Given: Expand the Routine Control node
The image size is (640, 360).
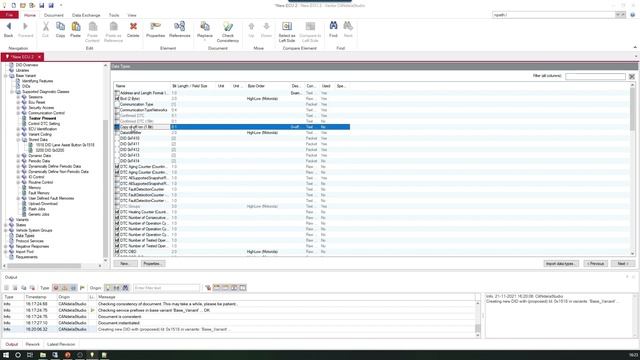Looking at the screenshot, I should [x=18, y=182].
